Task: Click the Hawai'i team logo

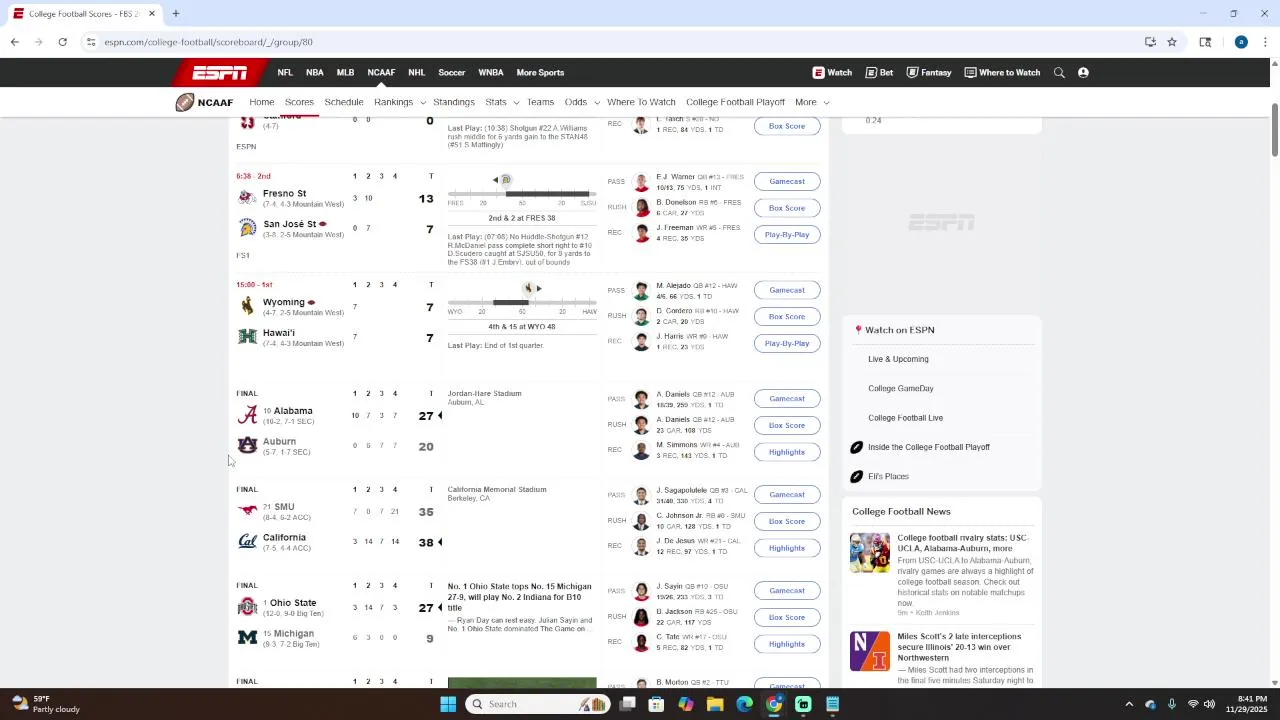Action: (x=247, y=337)
